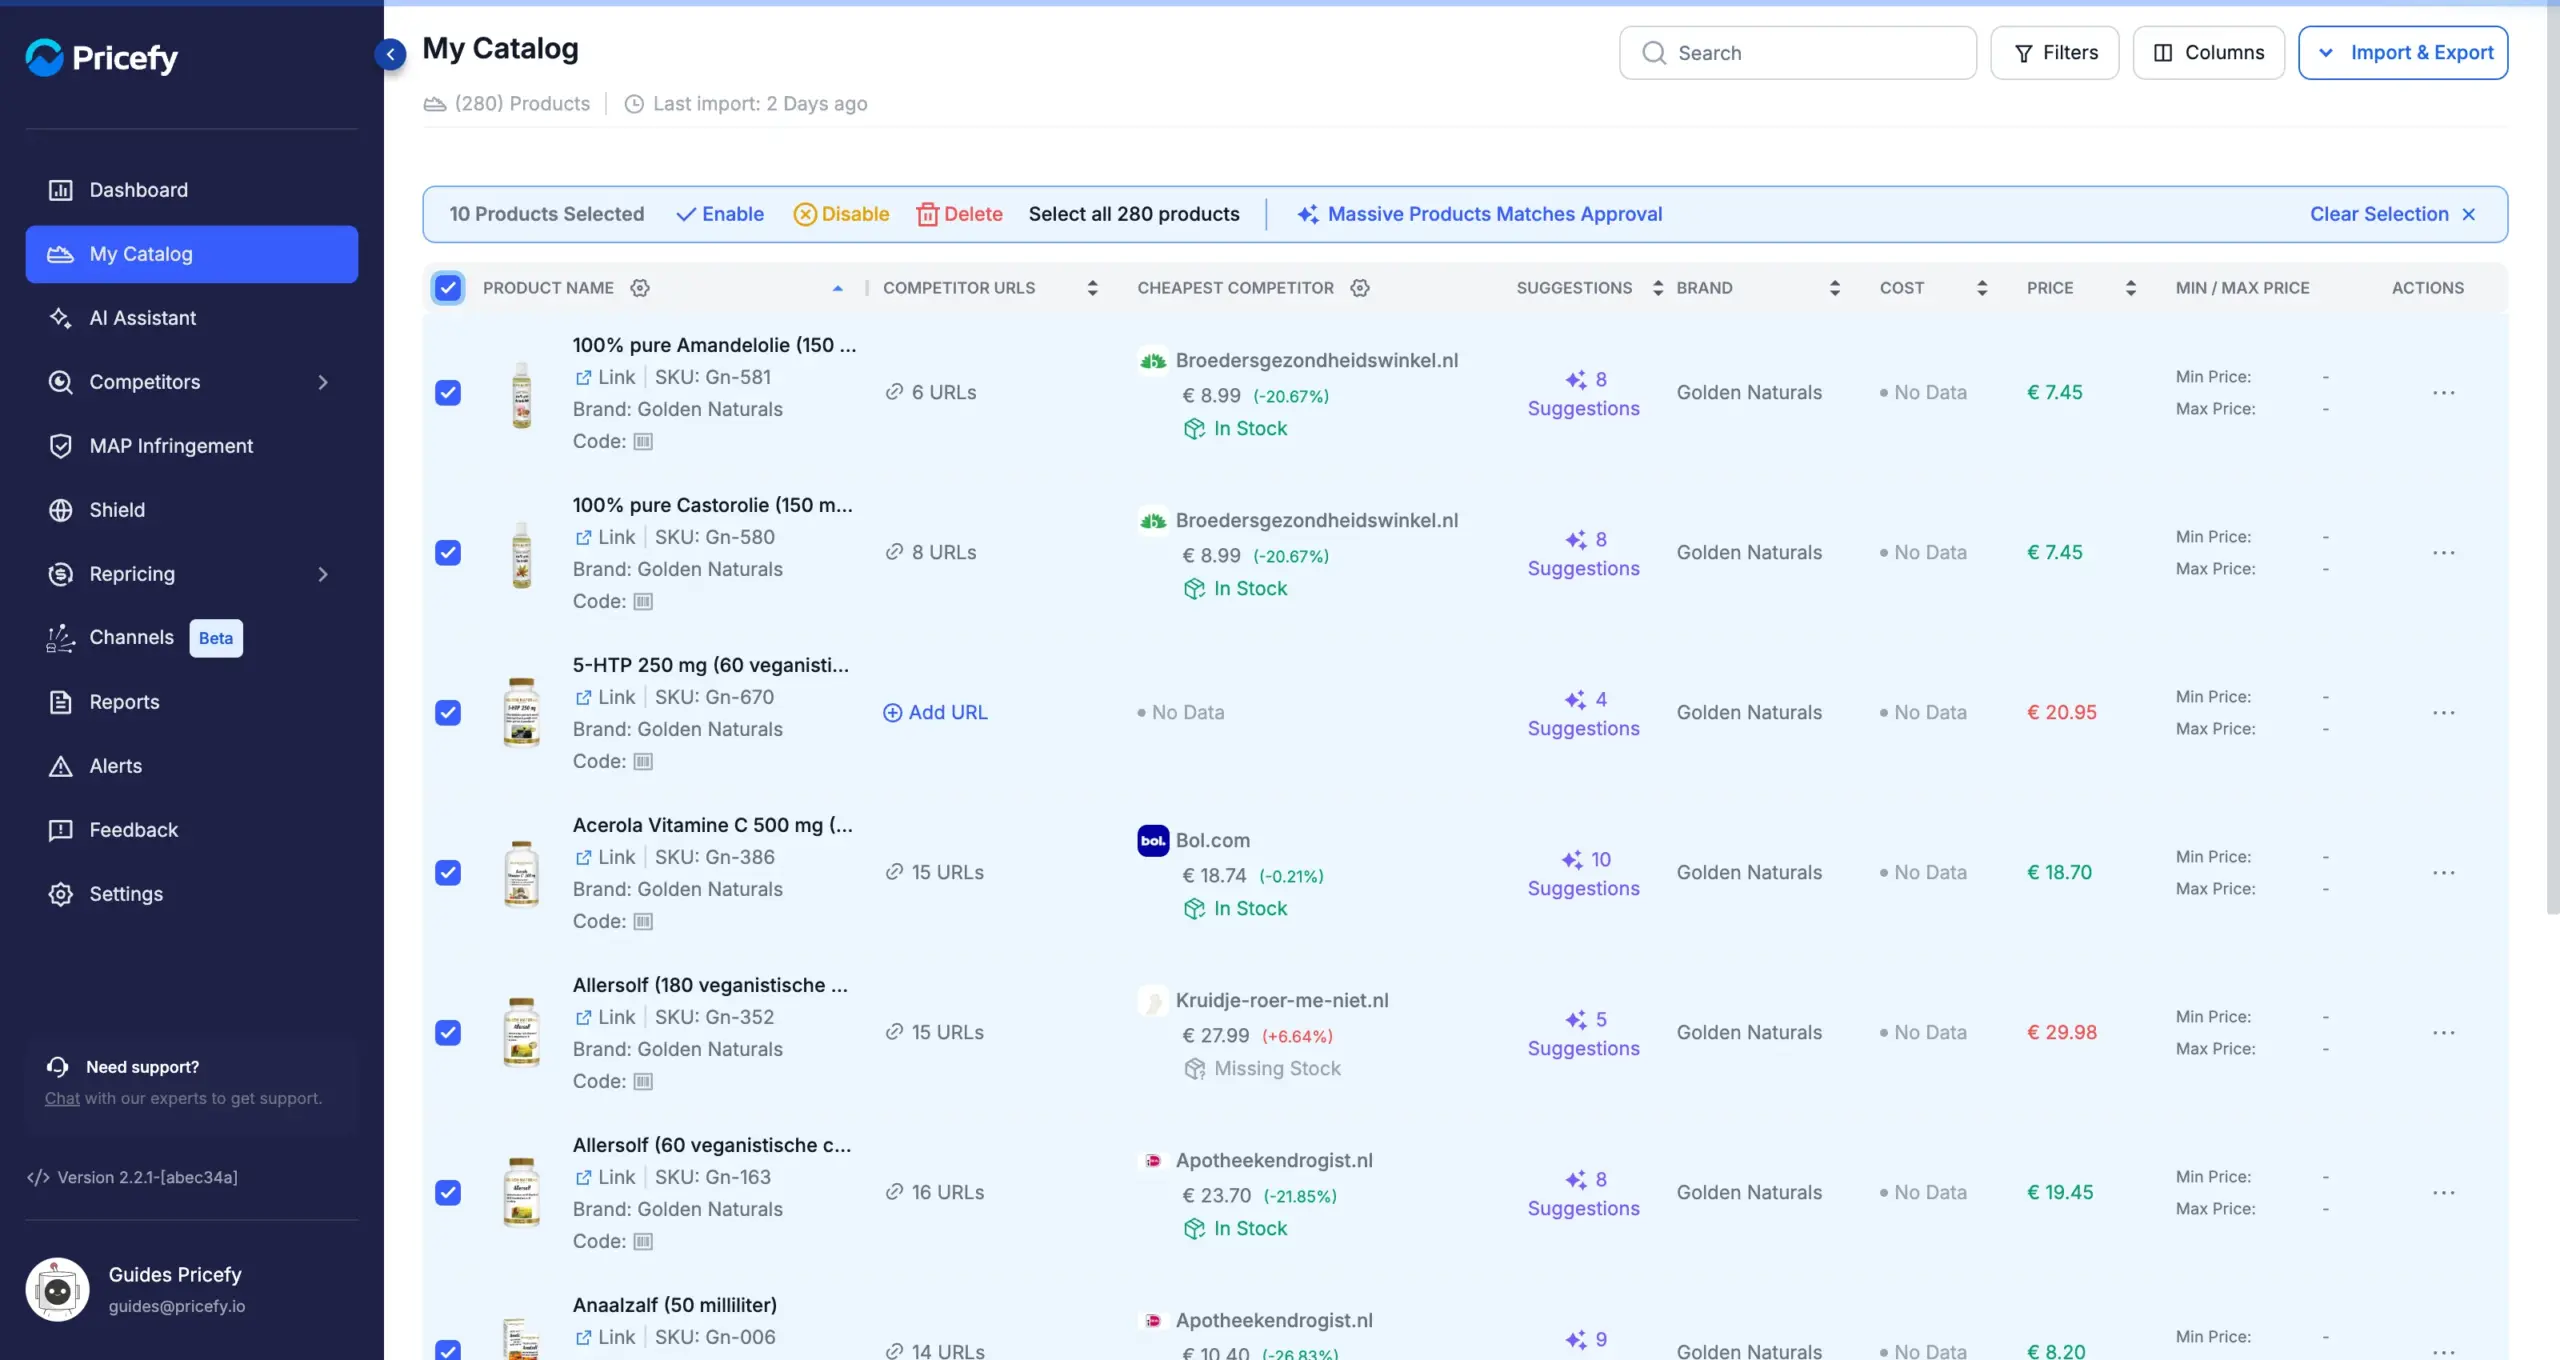This screenshot has width=2560, height=1360.
Task: Click the Guides Pricefy avatar
Action: point(57,1290)
